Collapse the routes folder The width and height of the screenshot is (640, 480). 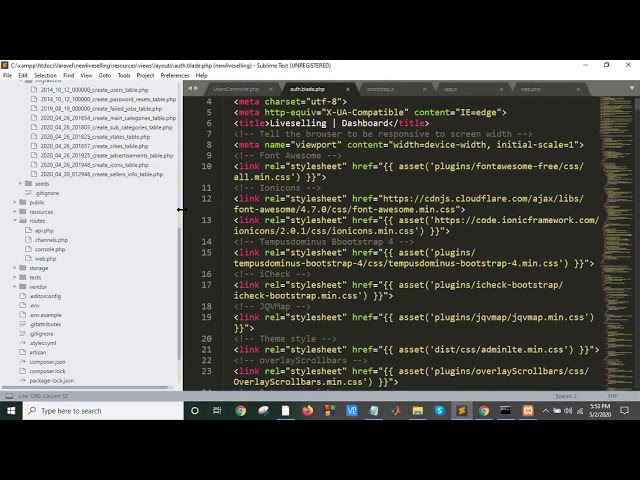coord(15,221)
